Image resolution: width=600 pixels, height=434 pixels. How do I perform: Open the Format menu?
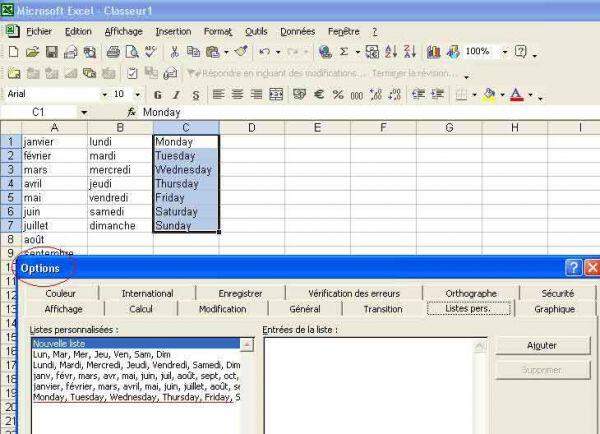point(217,31)
